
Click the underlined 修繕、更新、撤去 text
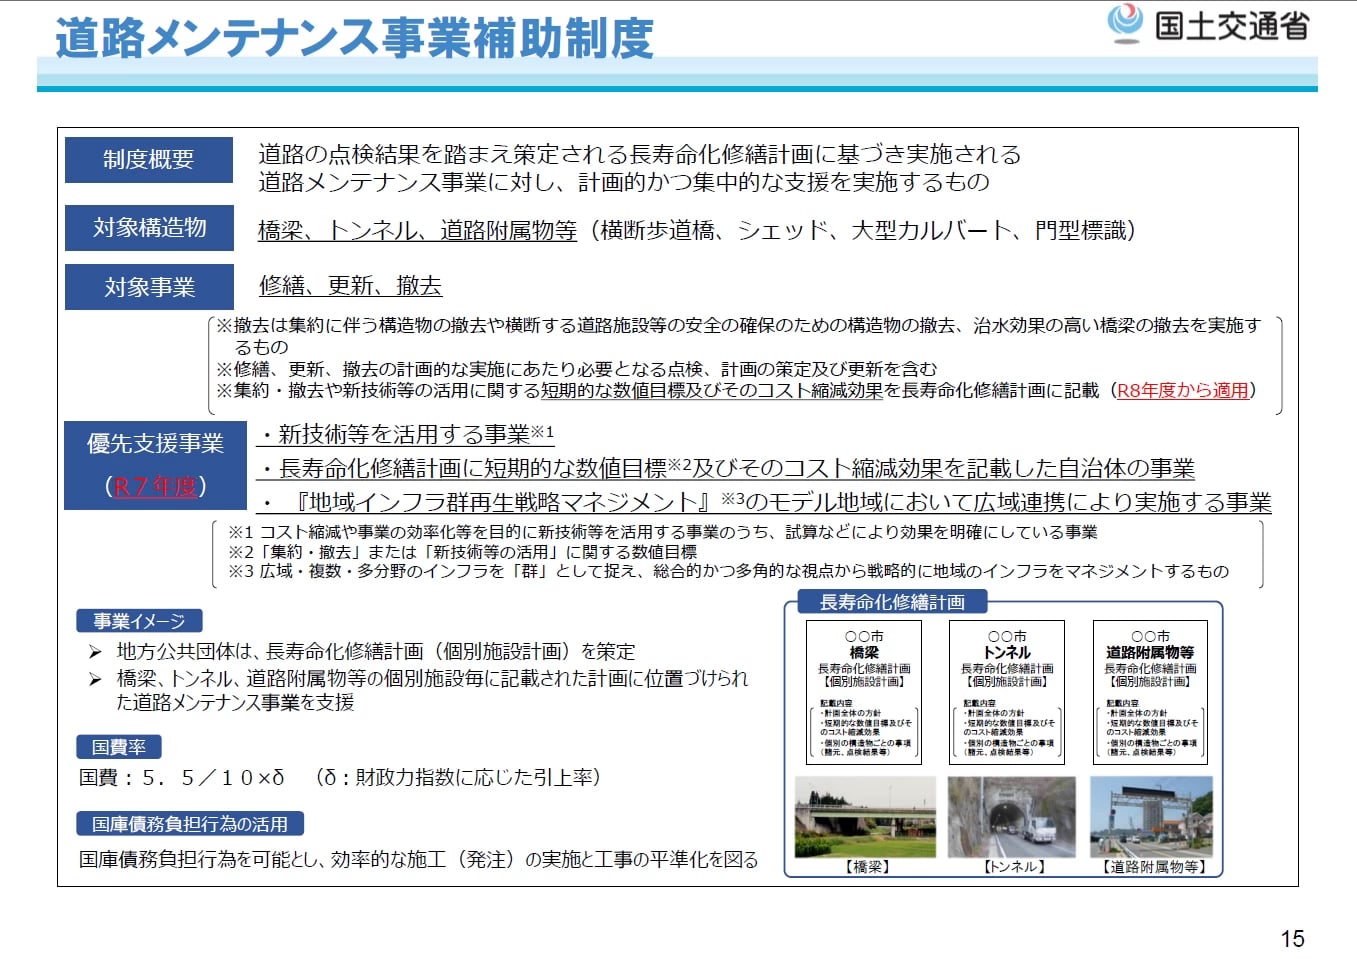click(x=350, y=286)
